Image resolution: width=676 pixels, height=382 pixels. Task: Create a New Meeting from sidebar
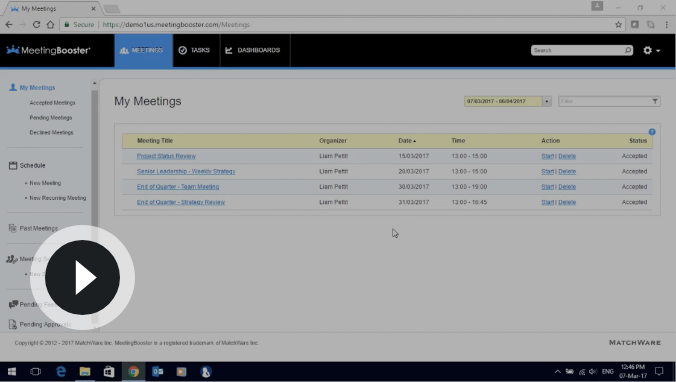point(45,183)
